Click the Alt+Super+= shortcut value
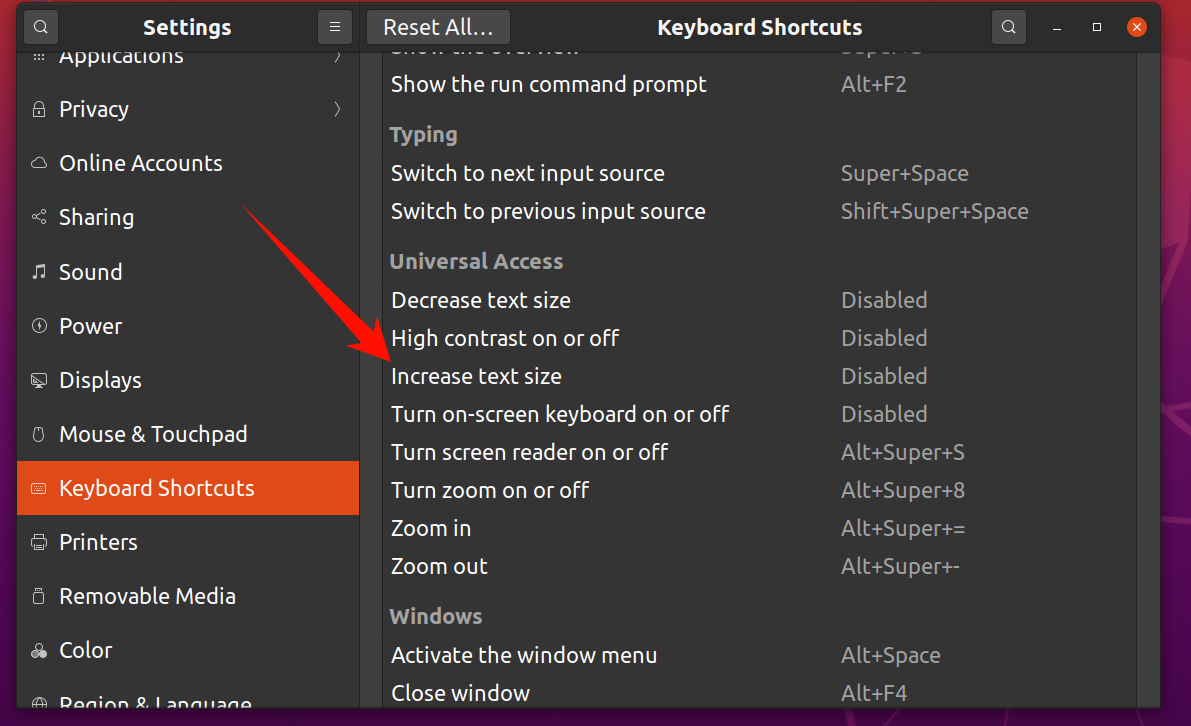This screenshot has height=726, width=1191. (x=902, y=529)
